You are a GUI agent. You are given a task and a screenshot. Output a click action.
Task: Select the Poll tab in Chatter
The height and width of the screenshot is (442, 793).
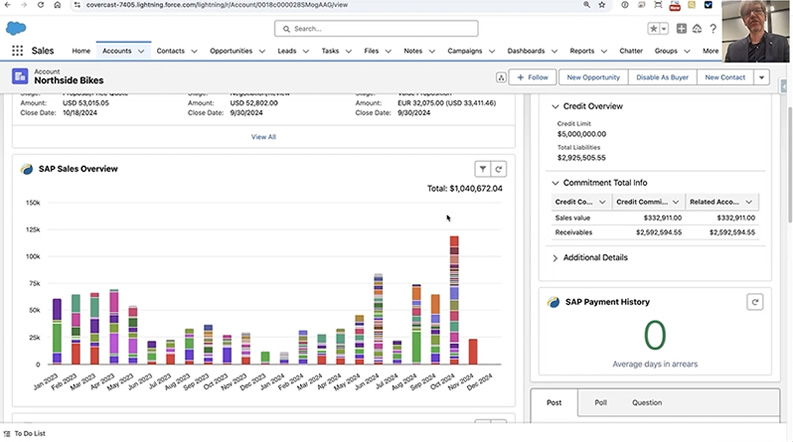[x=600, y=403]
